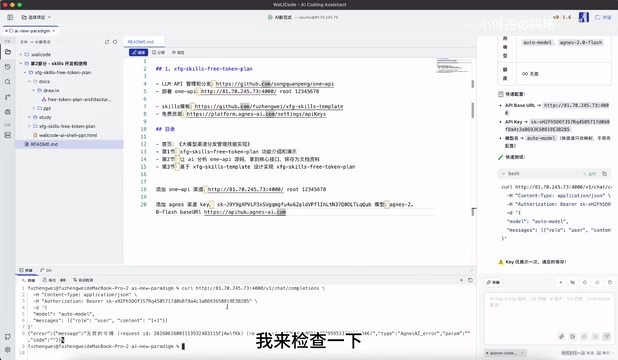Click the user avatar icon in top-right

pyautogui.click(x=584, y=17)
